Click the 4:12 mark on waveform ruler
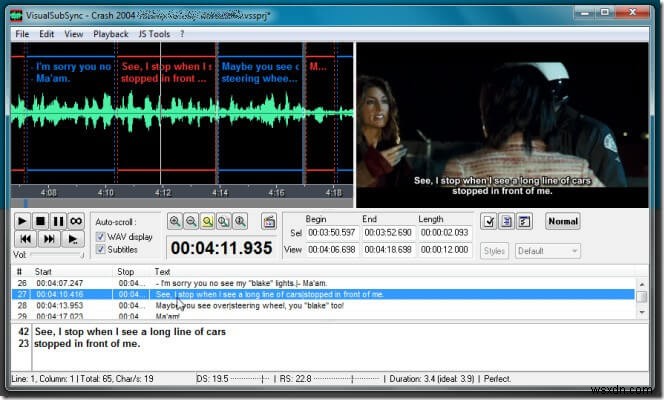 pos(163,193)
